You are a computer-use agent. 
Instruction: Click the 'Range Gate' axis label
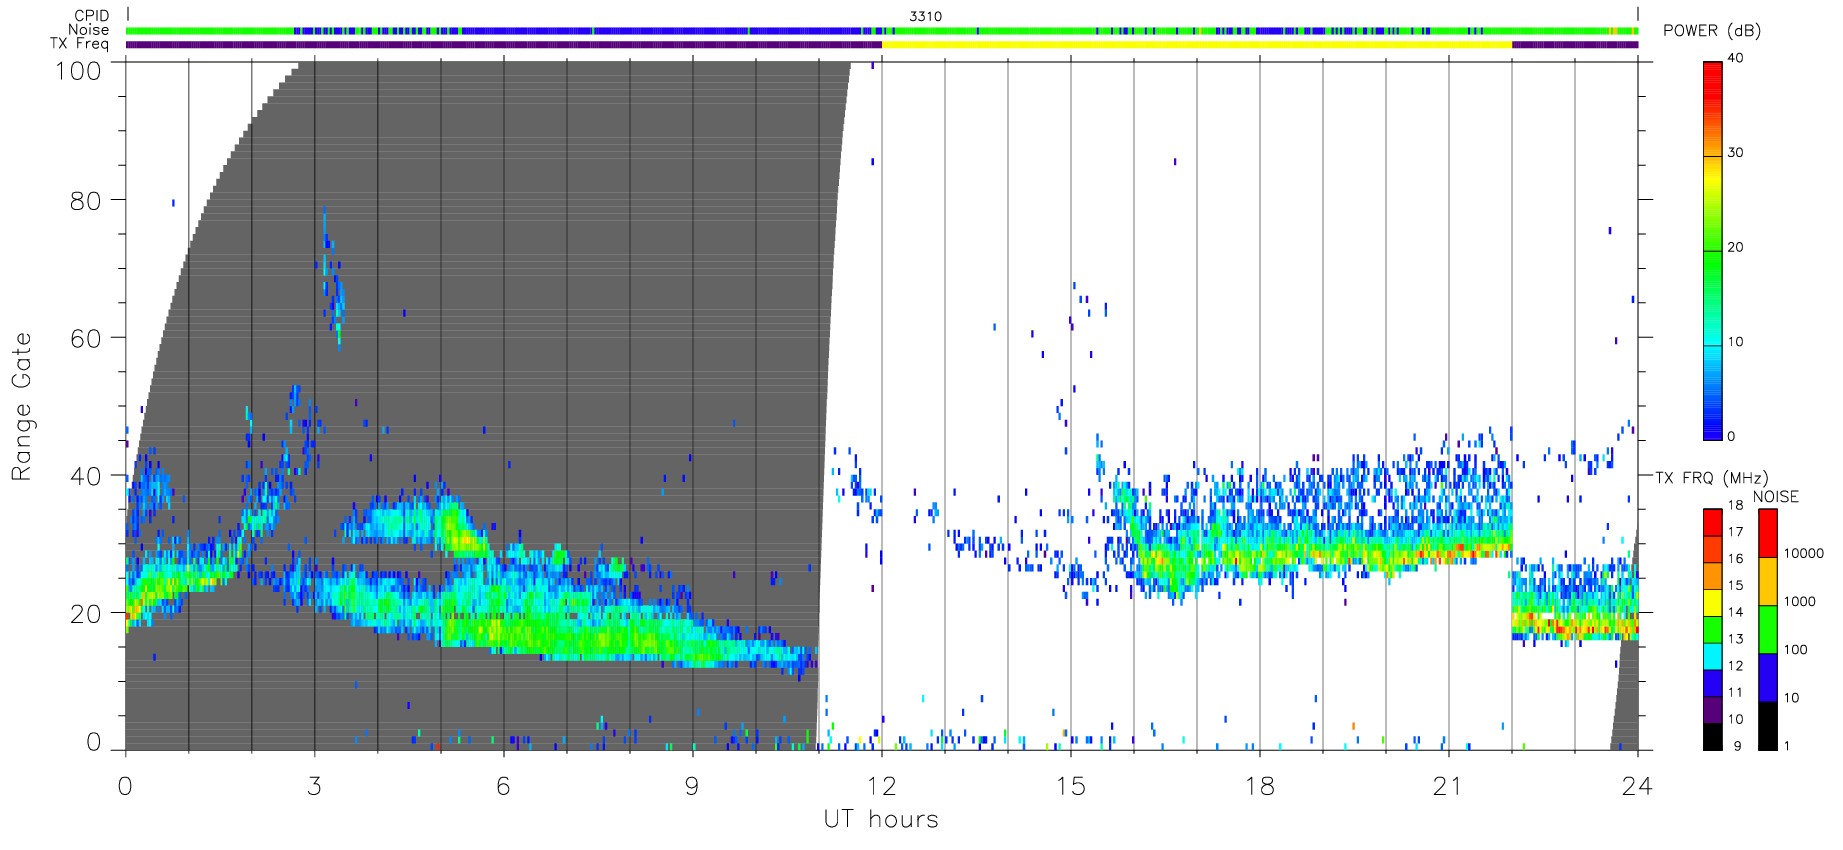tap(22, 407)
